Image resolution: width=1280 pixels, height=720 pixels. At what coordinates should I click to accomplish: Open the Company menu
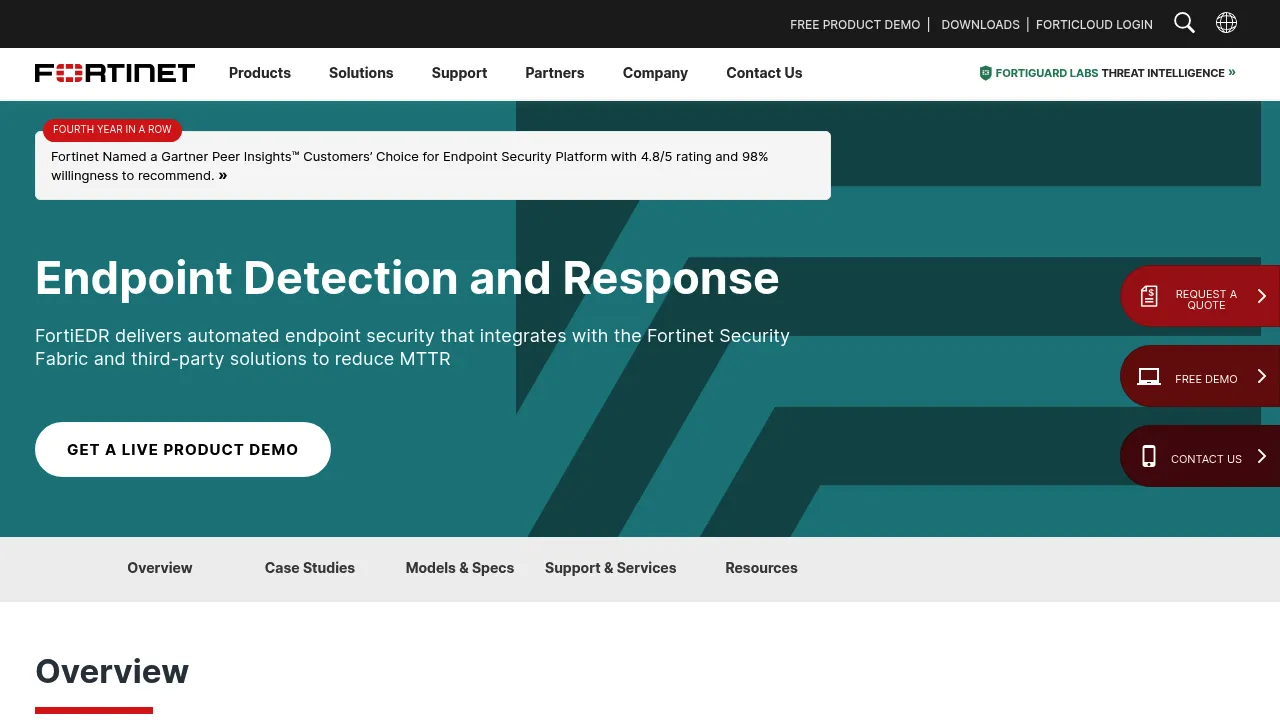pos(655,73)
